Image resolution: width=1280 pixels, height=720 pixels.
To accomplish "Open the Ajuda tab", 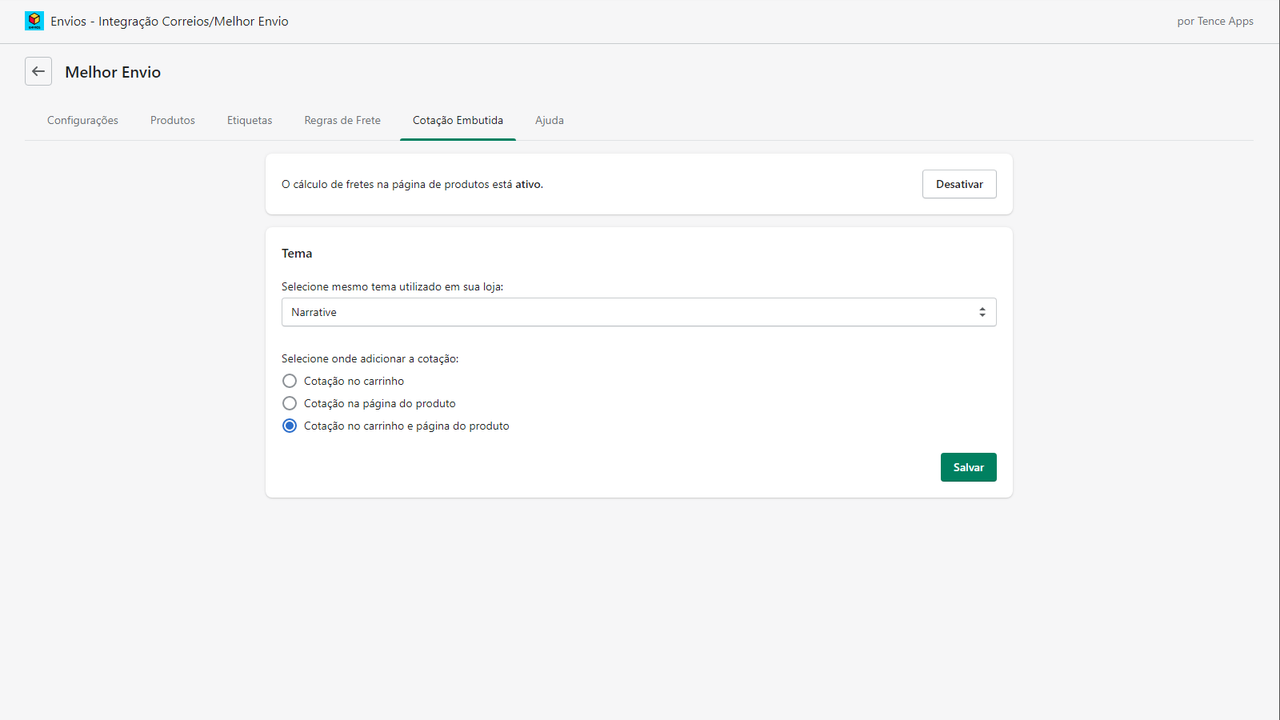I will pyautogui.click(x=550, y=120).
